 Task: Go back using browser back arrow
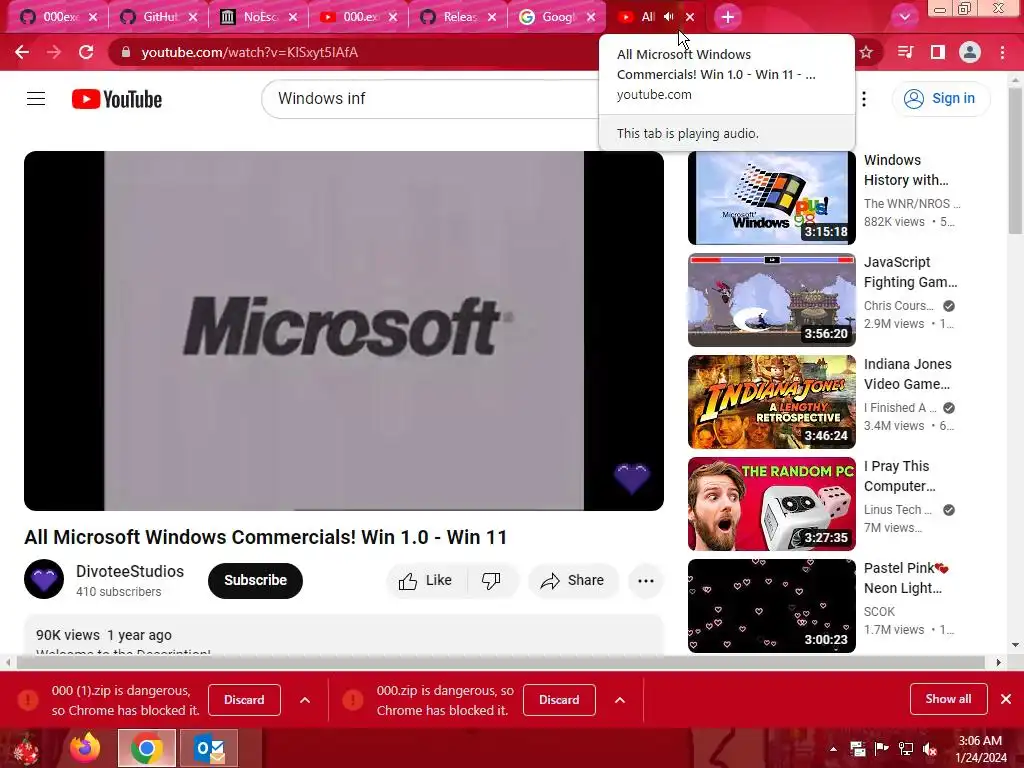(22, 52)
